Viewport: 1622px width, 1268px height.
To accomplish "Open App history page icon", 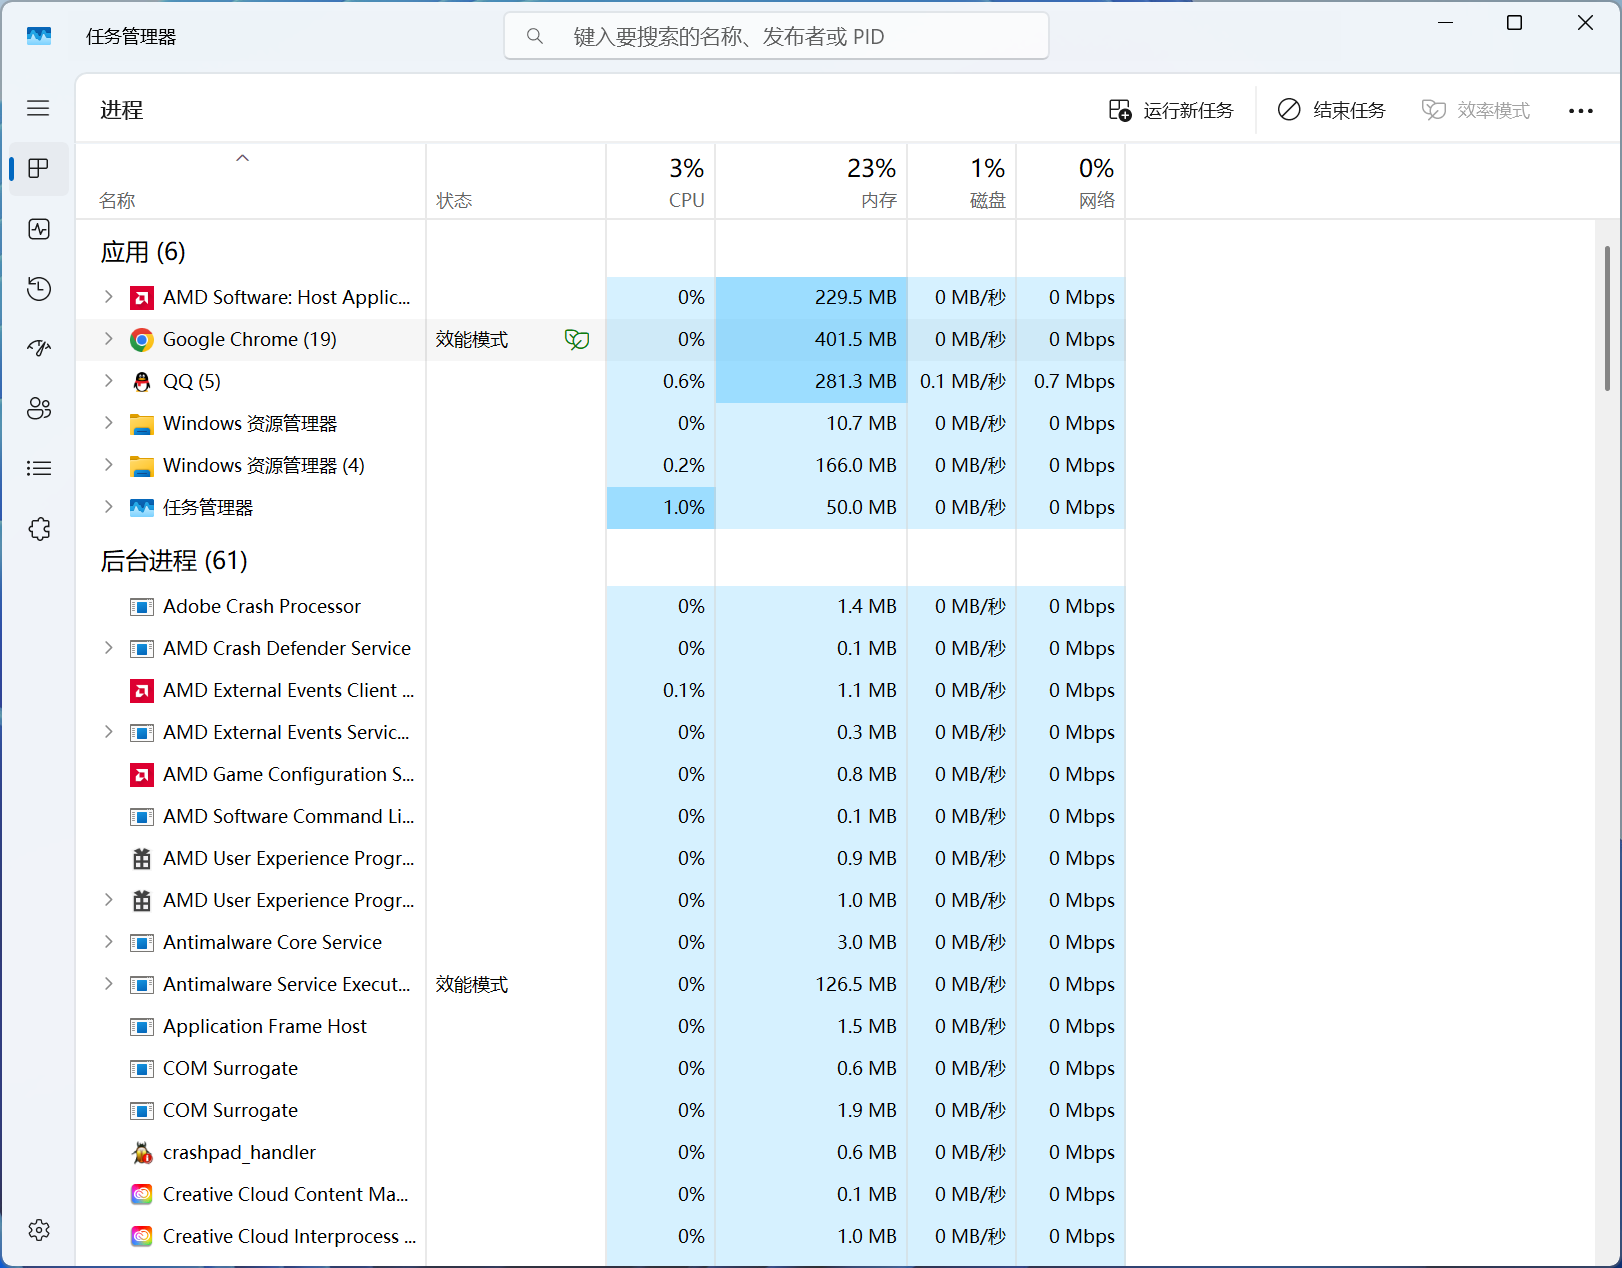I will pos(39,289).
